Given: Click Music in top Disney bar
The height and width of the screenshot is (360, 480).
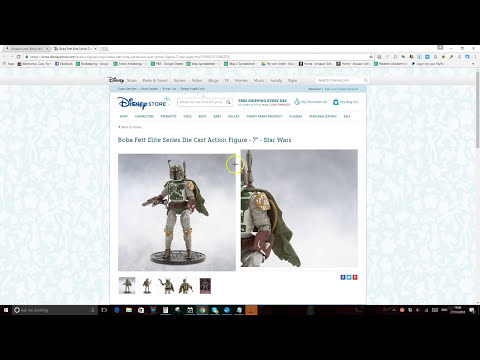Looking at the screenshot, I should click(259, 80).
